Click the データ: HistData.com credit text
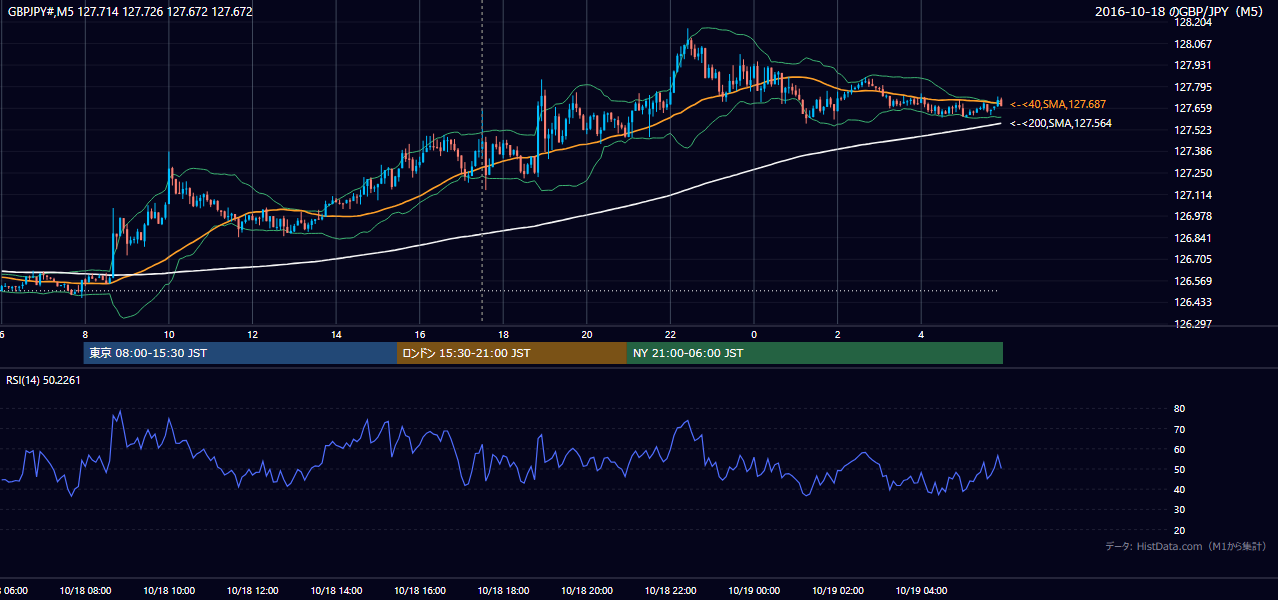The width and height of the screenshot is (1278, 600). click(x=1186, y=546)
